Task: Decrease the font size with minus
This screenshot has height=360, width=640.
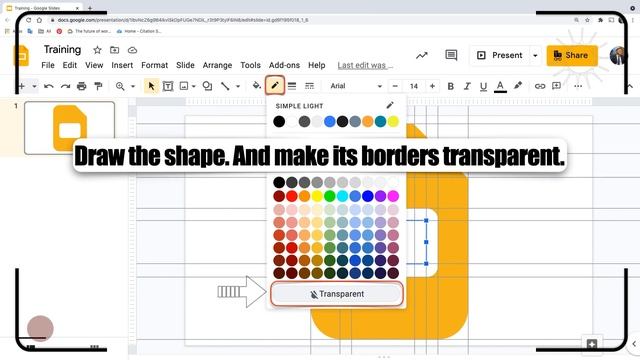Action: click(x=395, y=86)
